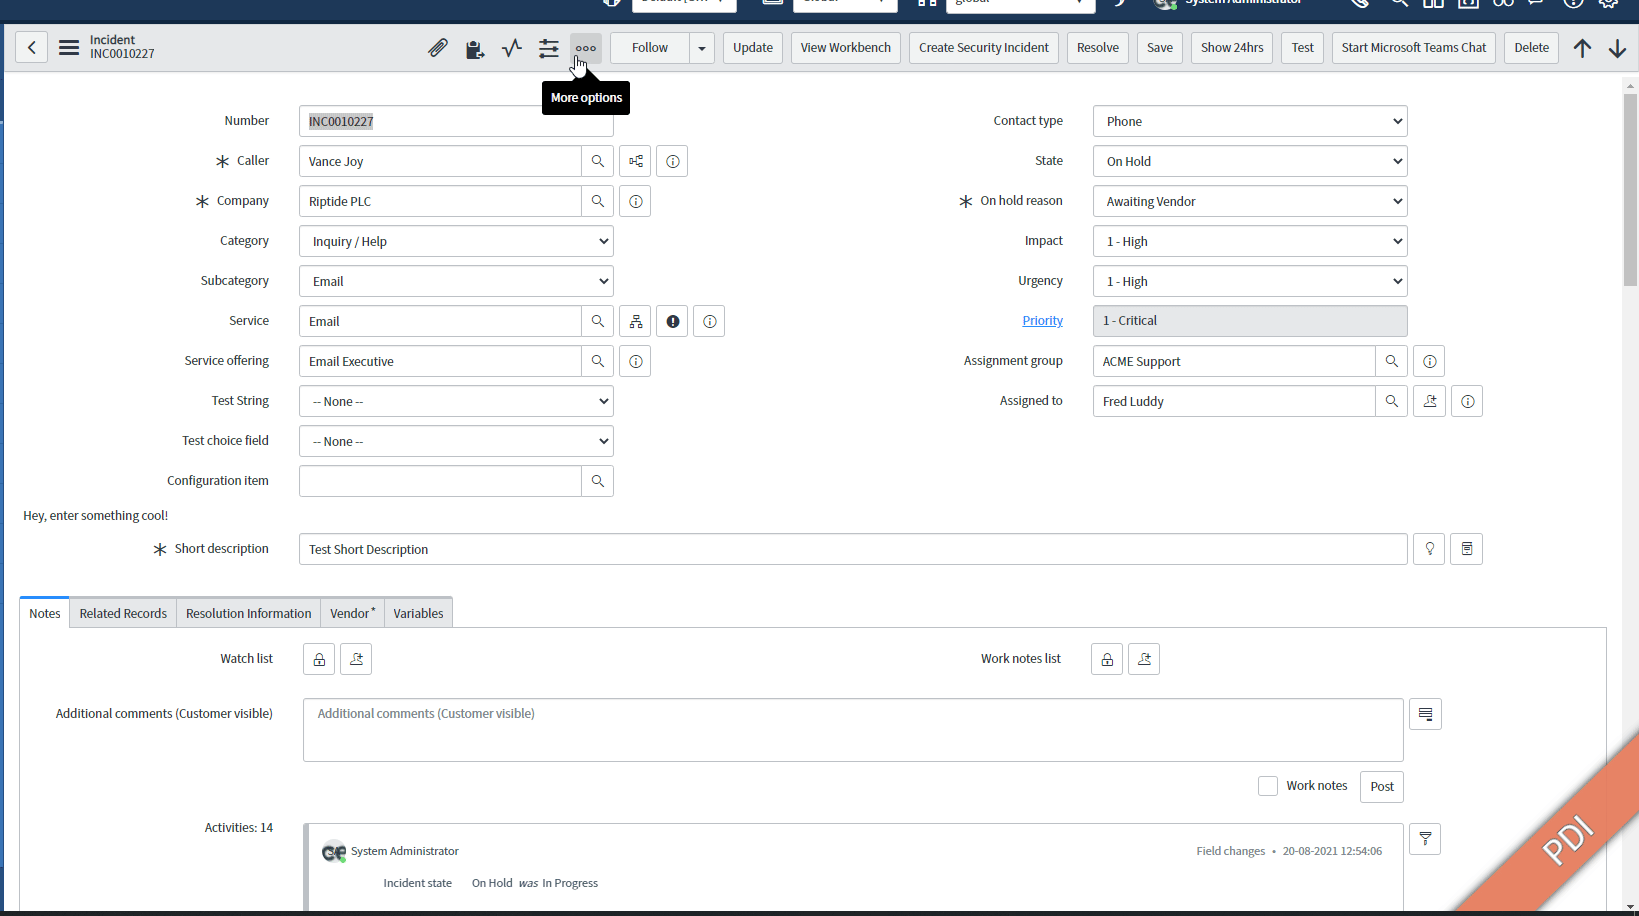
Task: Click the Resolve button
Action: point(1097,47)
